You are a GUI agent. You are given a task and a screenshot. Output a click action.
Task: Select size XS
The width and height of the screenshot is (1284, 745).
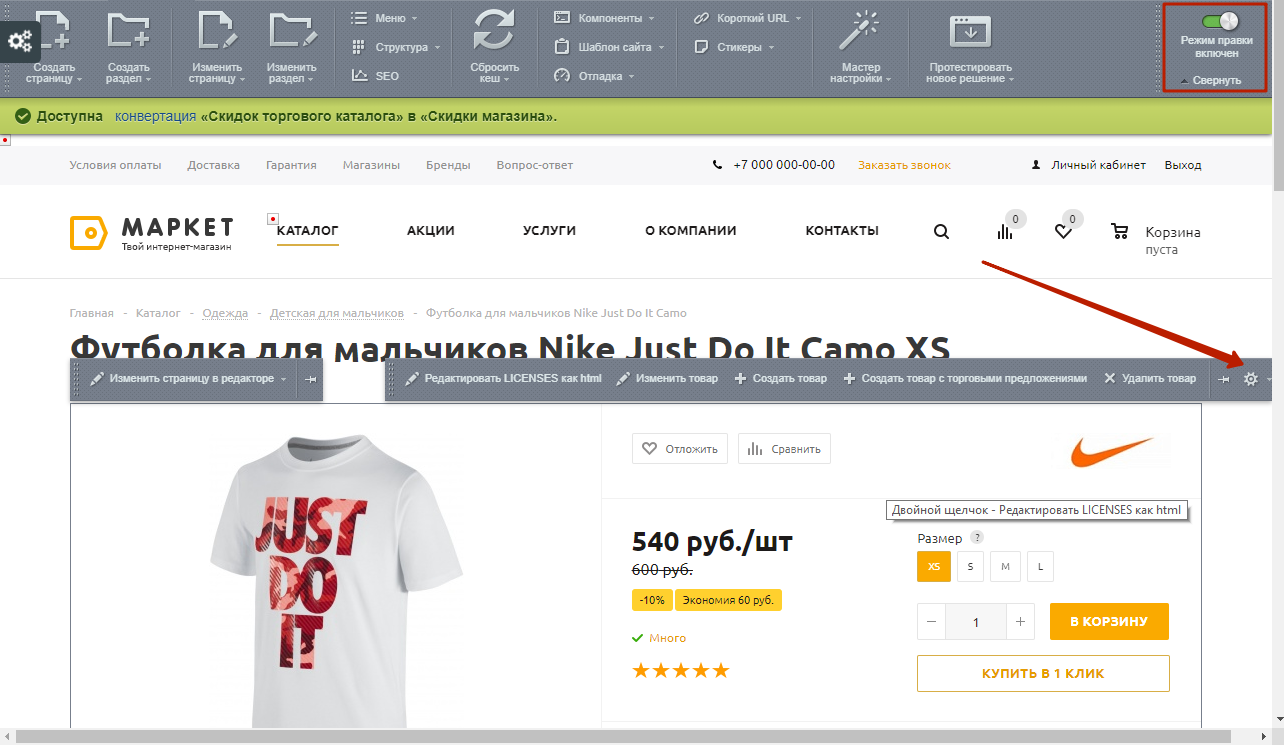click(934, 566)
